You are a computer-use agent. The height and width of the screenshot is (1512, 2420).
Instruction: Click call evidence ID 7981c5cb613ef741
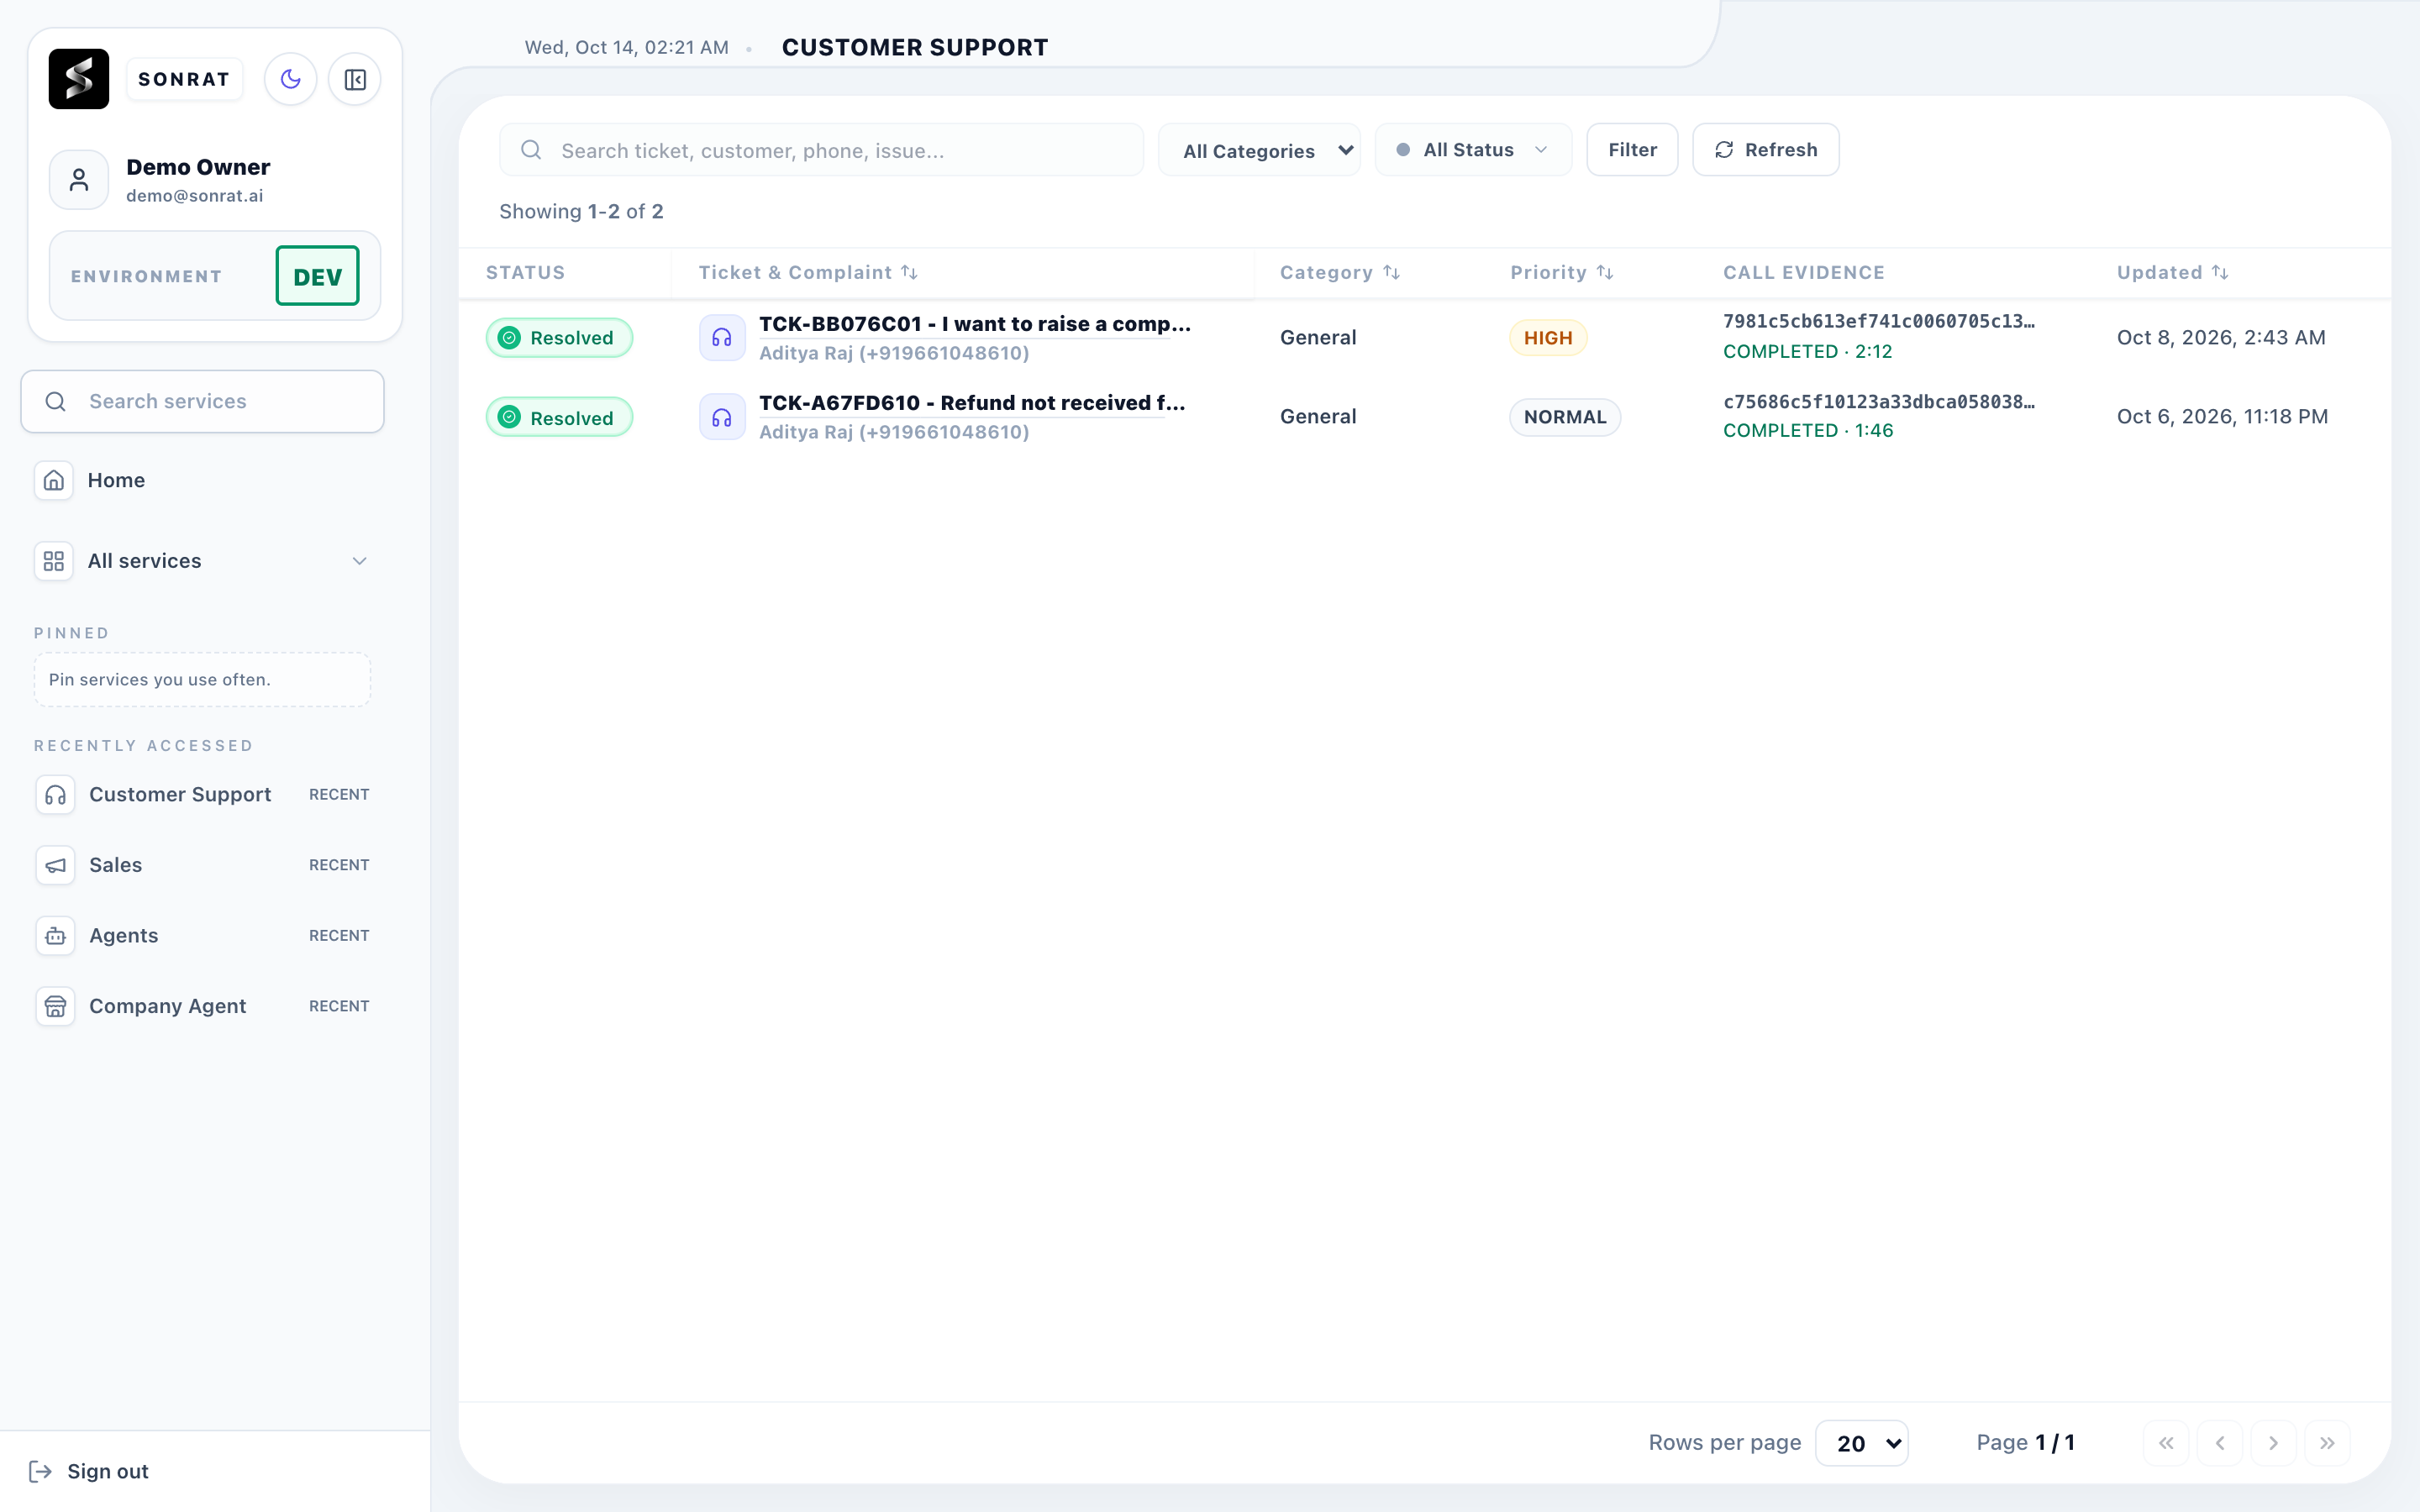[x=1879, y=322]
